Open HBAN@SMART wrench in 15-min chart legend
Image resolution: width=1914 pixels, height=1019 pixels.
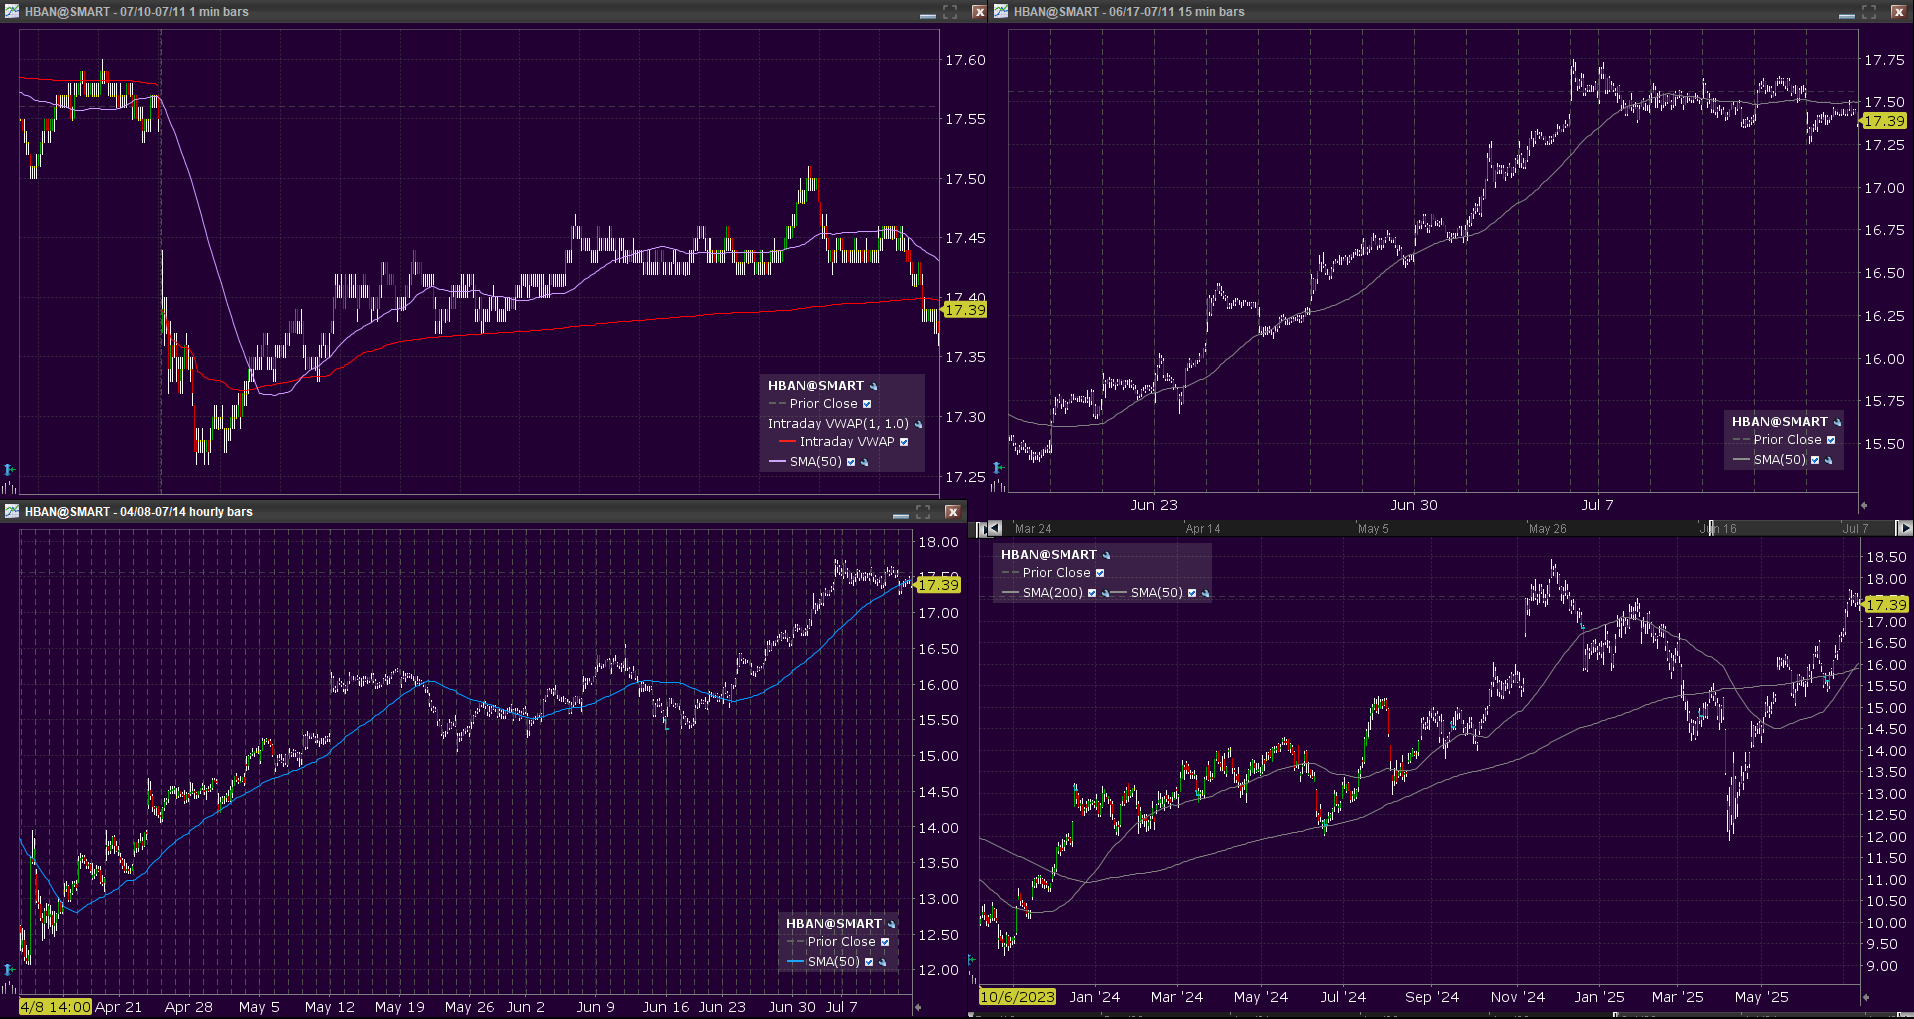pos(1837,422)
